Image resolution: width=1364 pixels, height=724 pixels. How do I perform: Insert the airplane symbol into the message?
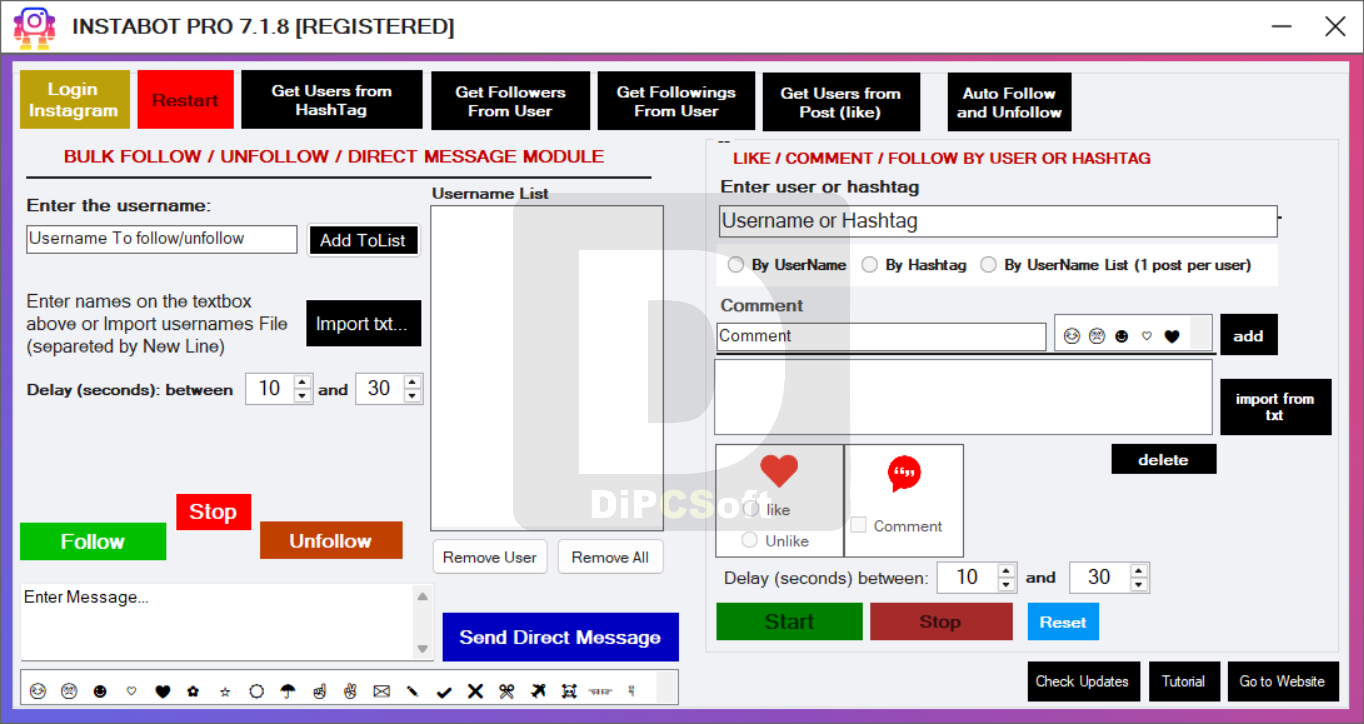538,691
